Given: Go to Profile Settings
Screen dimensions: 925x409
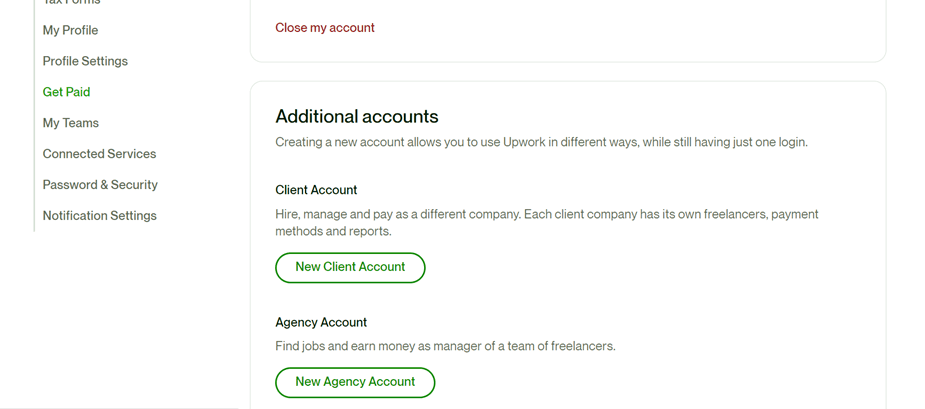Looking at the screenshot, I should (x=85, y=61).
